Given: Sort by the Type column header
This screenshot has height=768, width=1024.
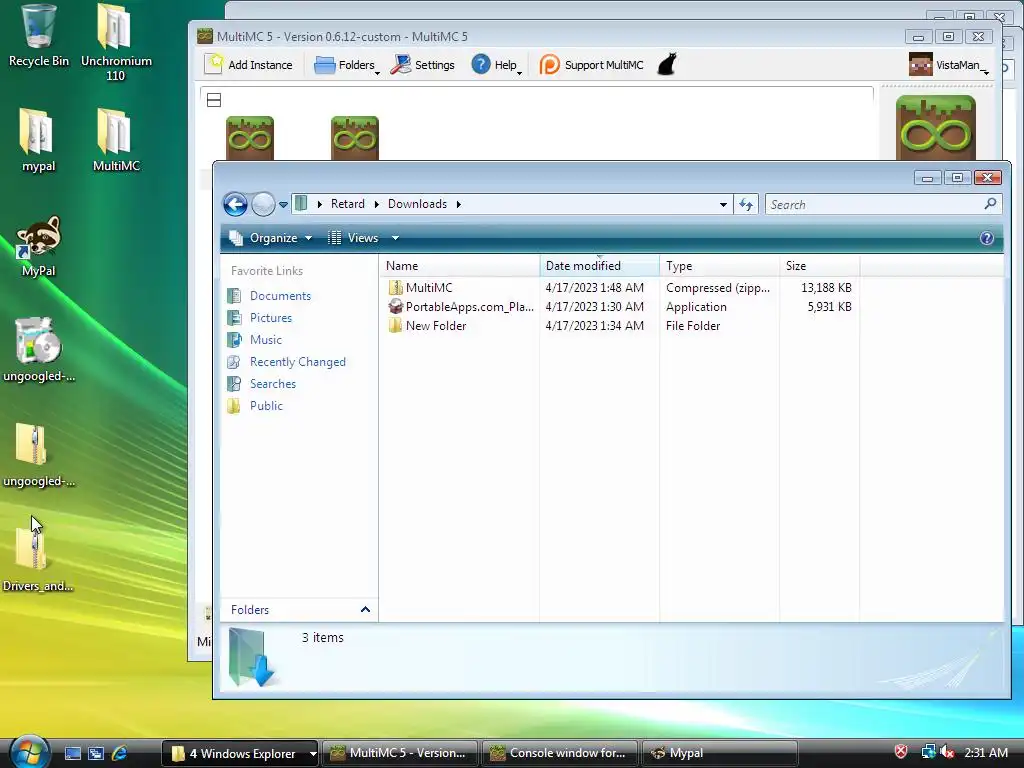Looking at the screenshot, I should pyautogui.click(x=719, y=266).
